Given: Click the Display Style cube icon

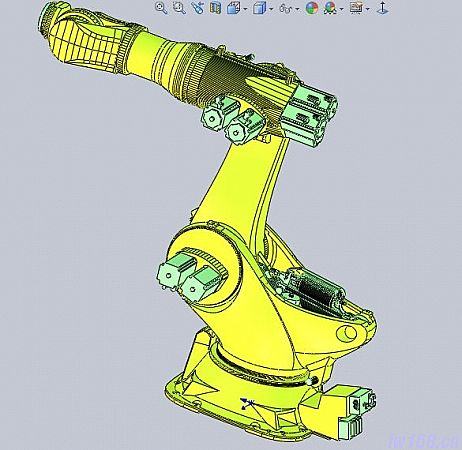Looking at the screenshot, I should (x=260, y=8).
